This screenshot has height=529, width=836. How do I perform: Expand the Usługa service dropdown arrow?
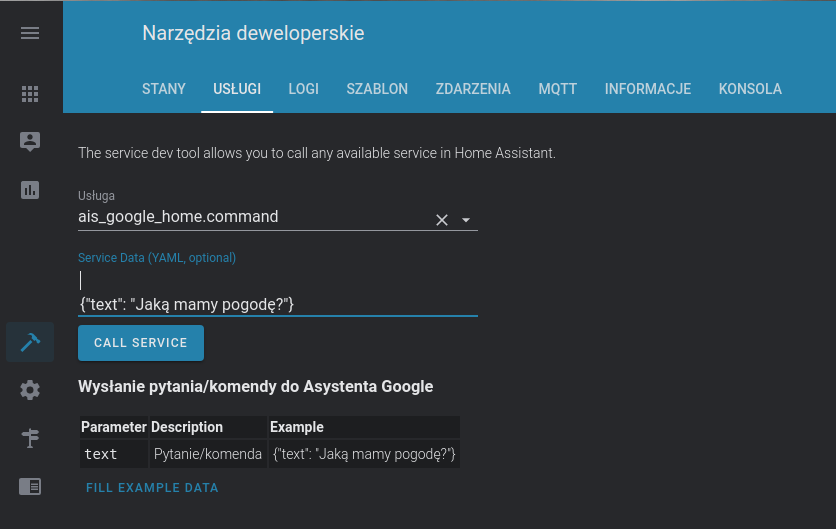[x=466, y=220]
